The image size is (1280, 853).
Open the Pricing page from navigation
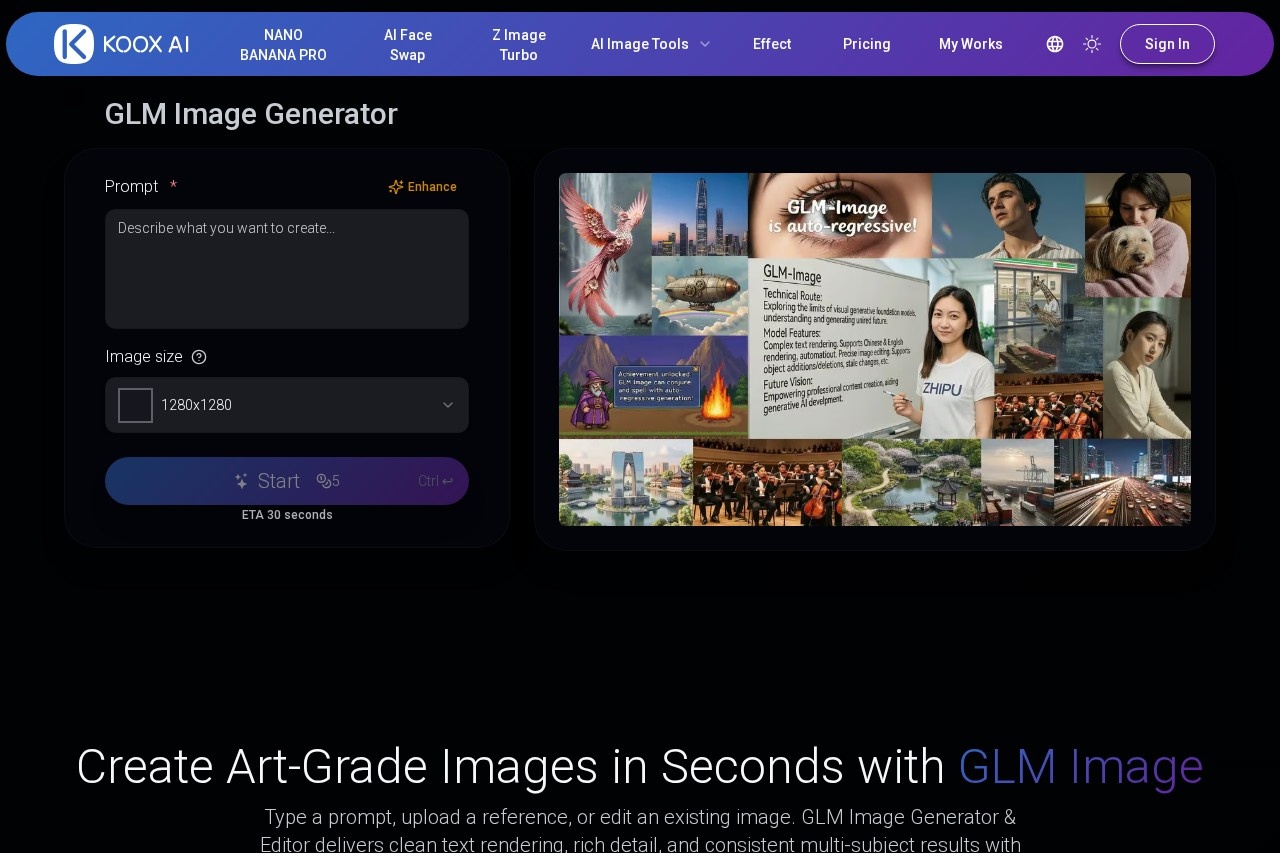[x=866, y=44]
